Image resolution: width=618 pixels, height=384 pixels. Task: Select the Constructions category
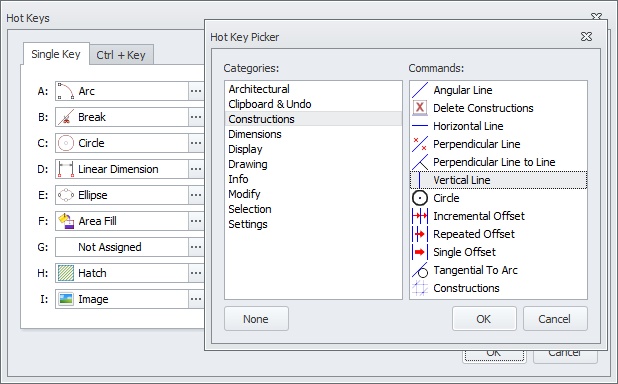tap(313, 119)
